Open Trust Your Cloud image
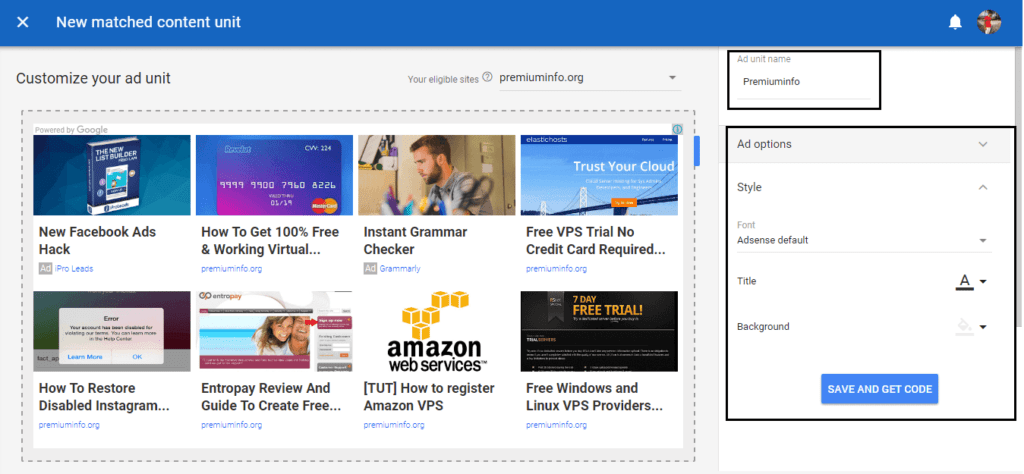The image size is (1024, 474). (x=599, y=175)
